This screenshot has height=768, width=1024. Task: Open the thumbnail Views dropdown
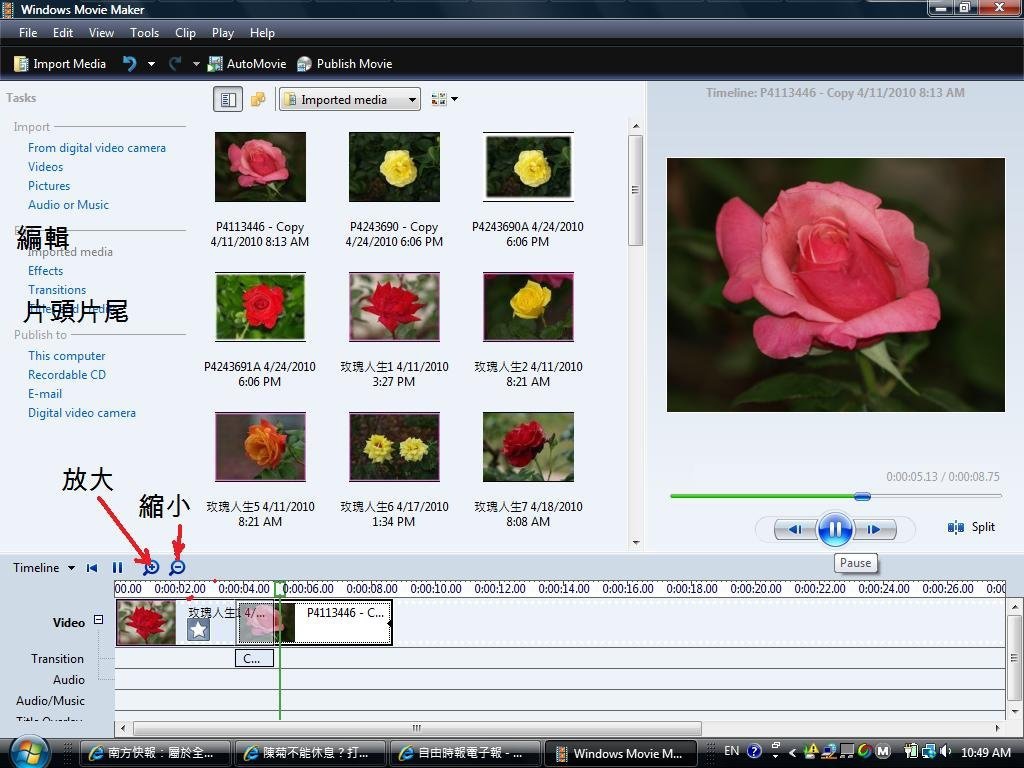(444, 99)
